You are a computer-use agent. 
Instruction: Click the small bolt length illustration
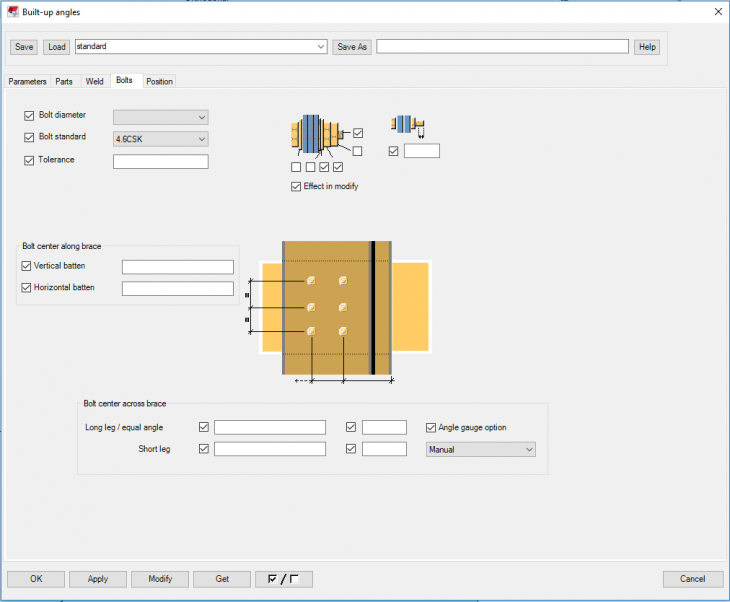(x=408, y=126)
